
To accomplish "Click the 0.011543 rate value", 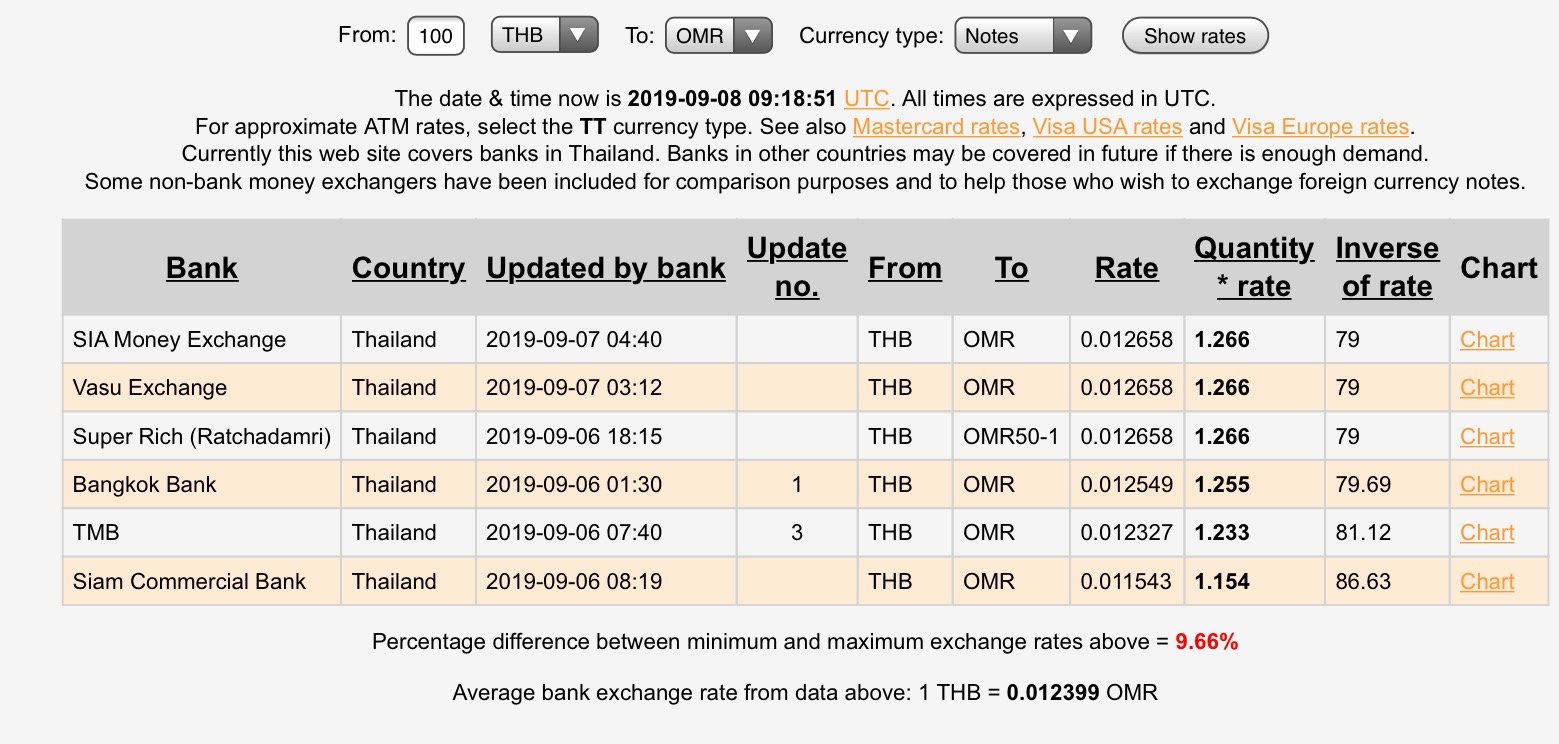I will (x=1126, y=581).
